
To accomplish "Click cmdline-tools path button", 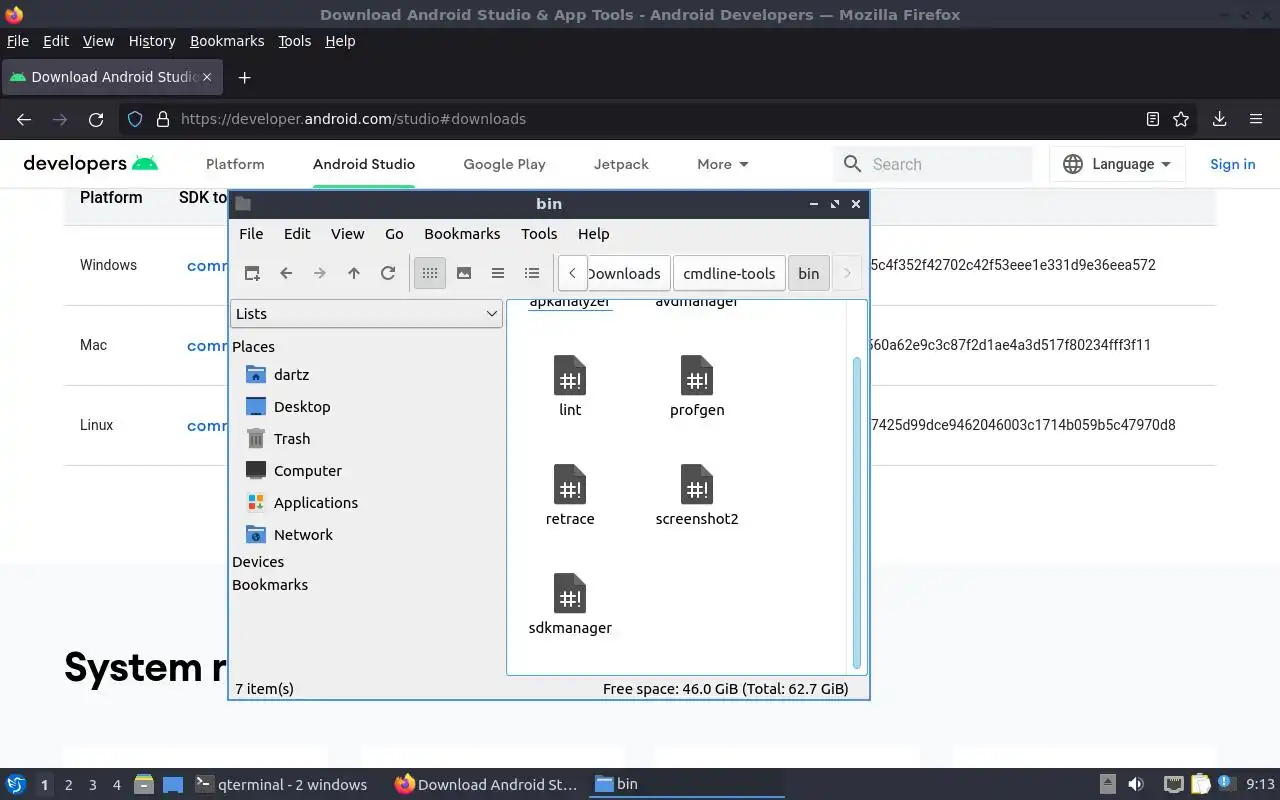I will (x=729, y=273).
